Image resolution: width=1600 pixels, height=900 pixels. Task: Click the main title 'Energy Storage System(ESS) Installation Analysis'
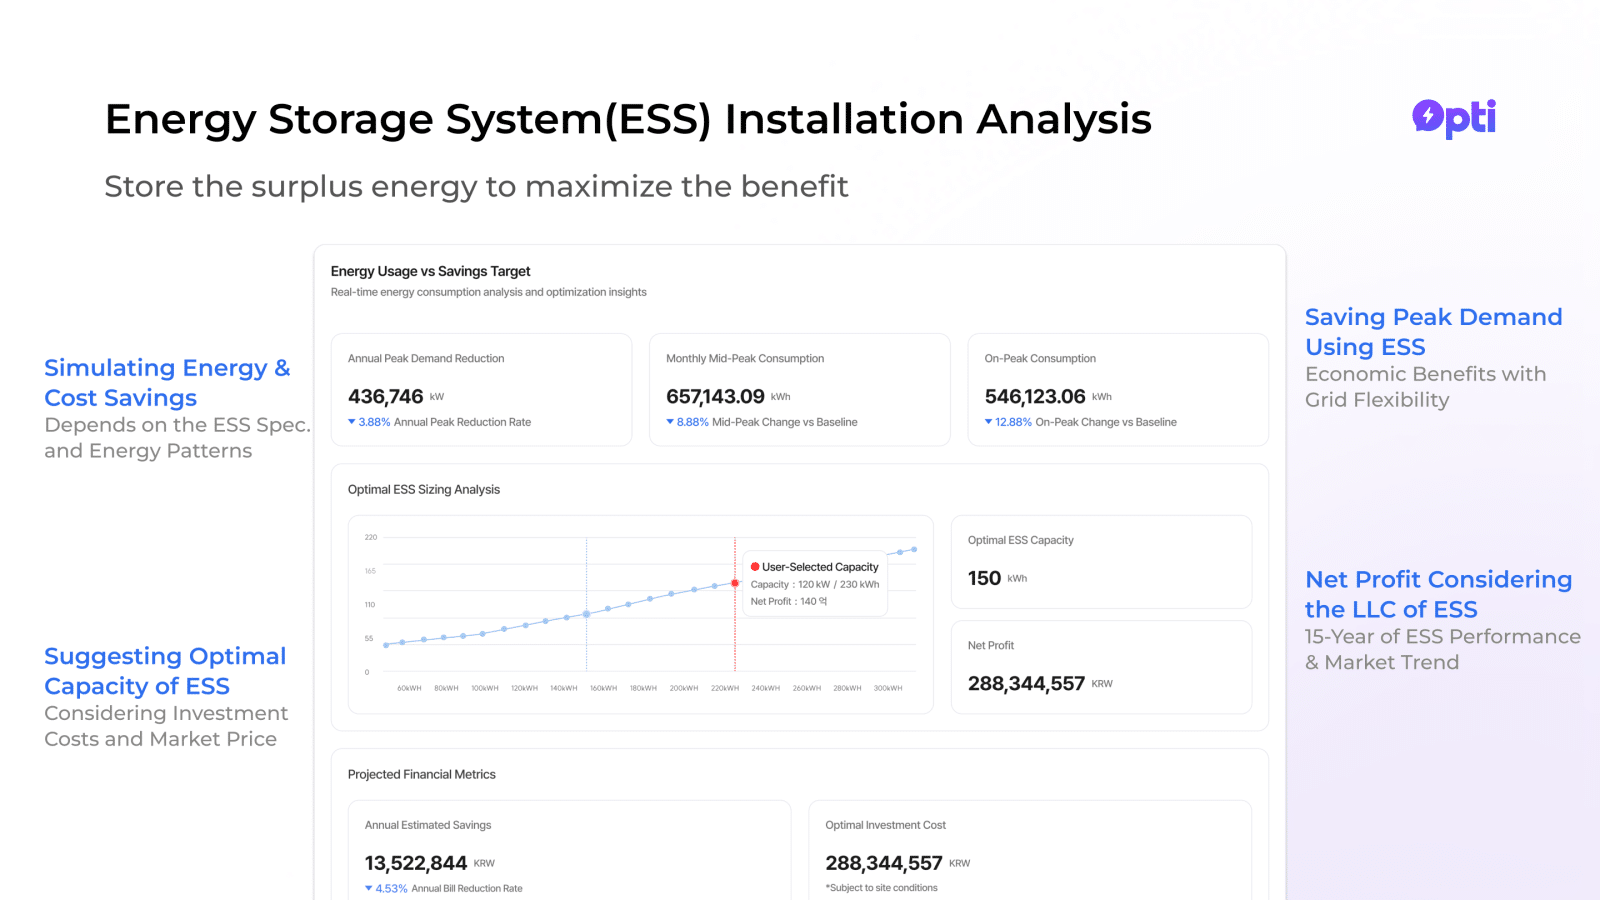click(x=628, y=119)
